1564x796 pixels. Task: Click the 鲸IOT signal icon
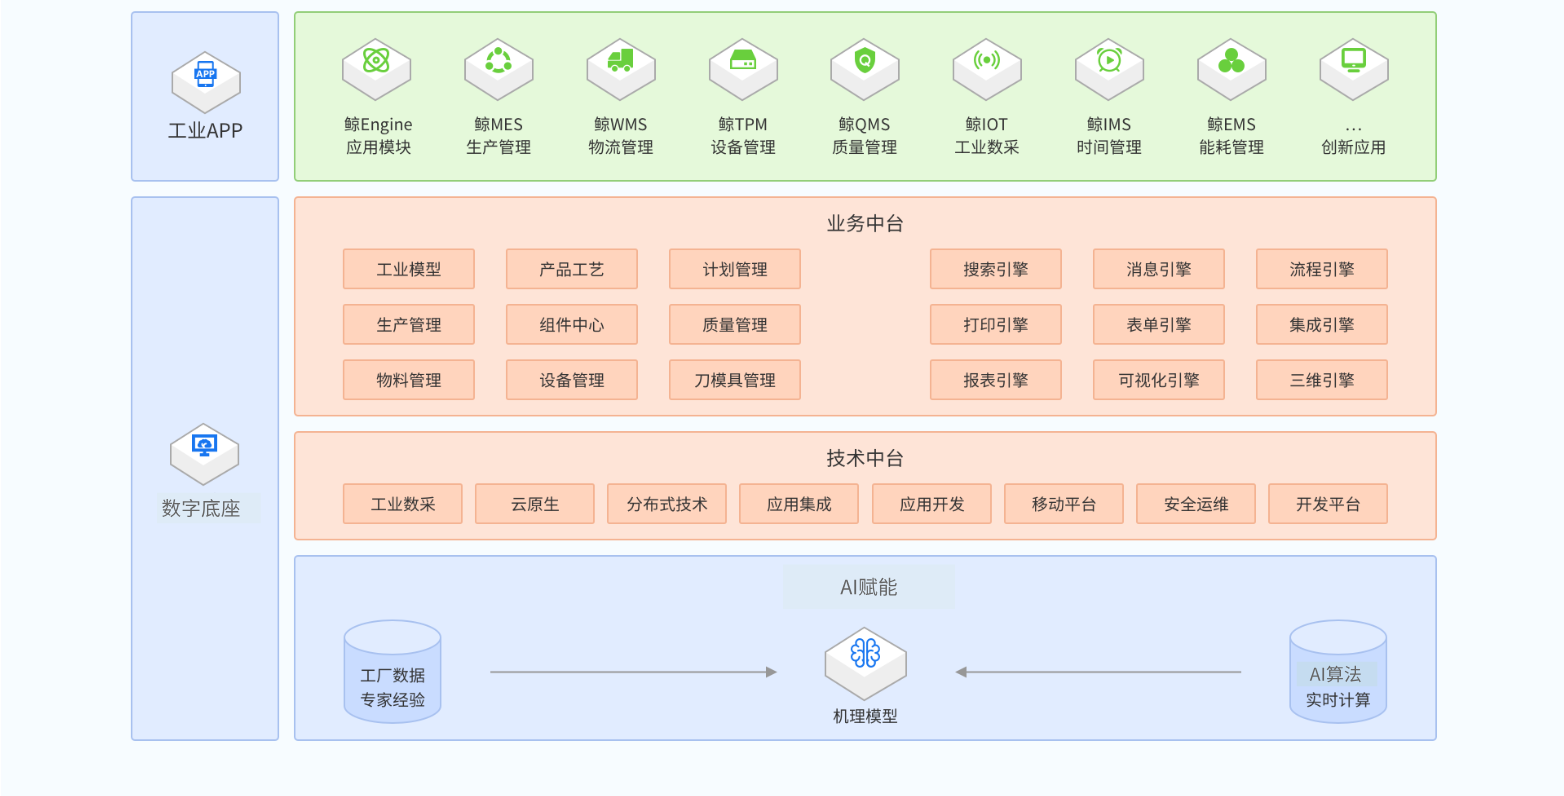coord(987,69)
